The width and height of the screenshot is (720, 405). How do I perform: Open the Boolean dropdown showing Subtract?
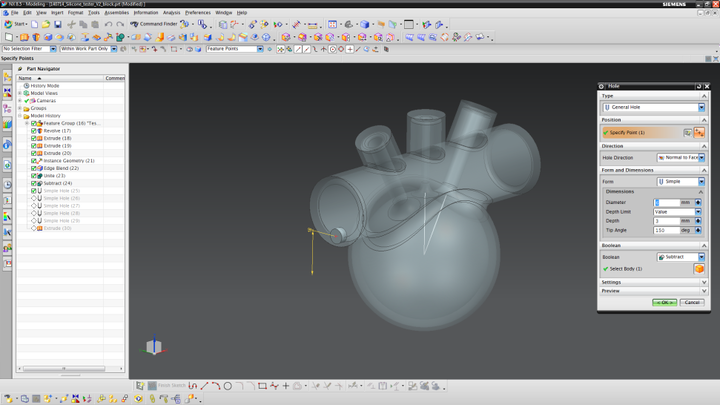point(681,257)
